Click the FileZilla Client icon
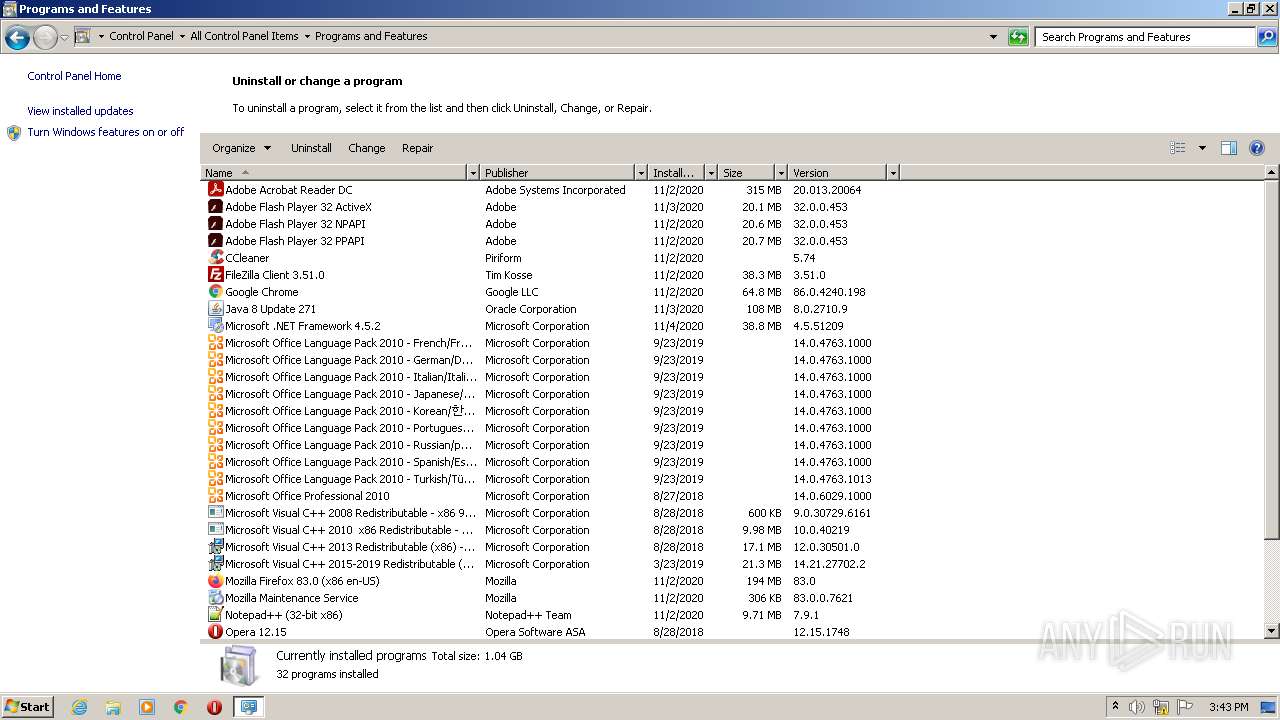Viewport: 1280px width, 720px height. 215,274
